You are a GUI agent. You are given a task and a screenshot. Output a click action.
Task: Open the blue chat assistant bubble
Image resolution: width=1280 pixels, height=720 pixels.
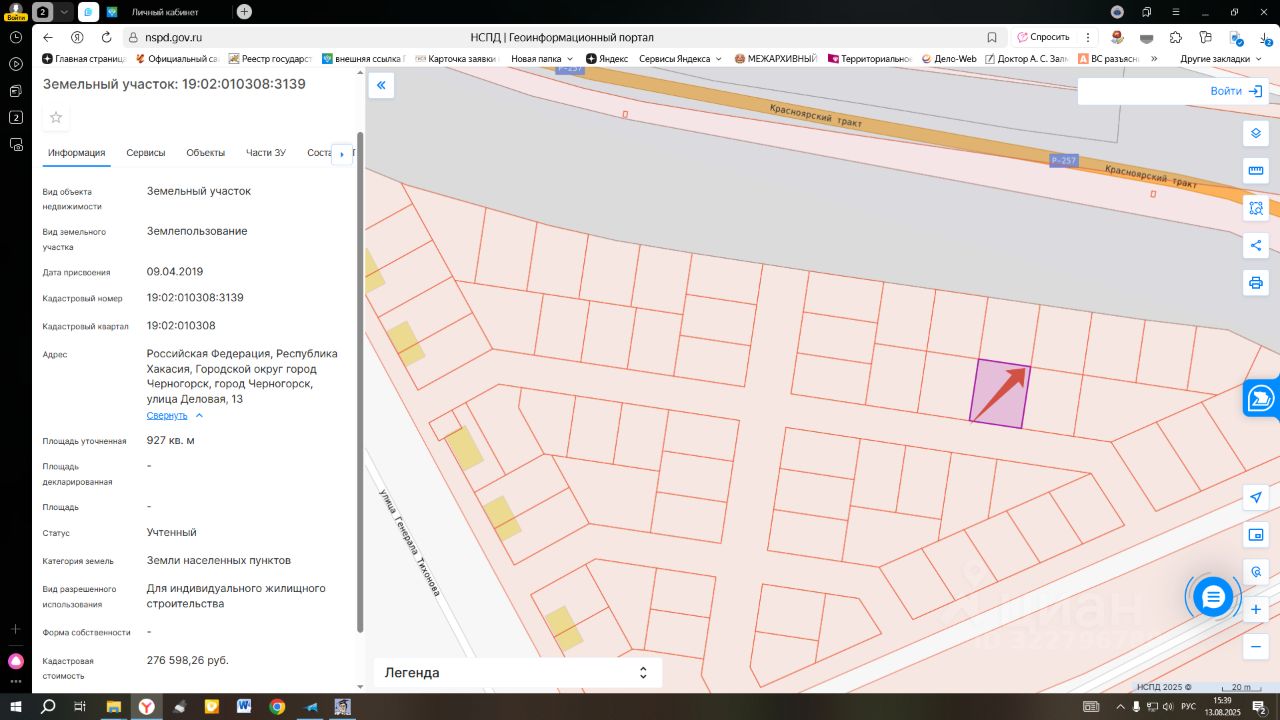(x=1213, y=597)
